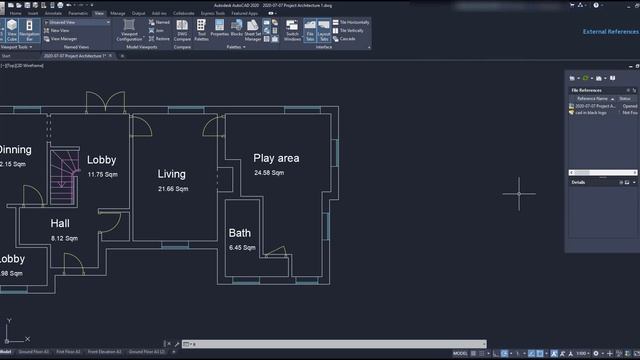Screen dimensions: 640x360
Task: Open the Featured Apps ribbon tab
Action: click(x=244, y=13)
